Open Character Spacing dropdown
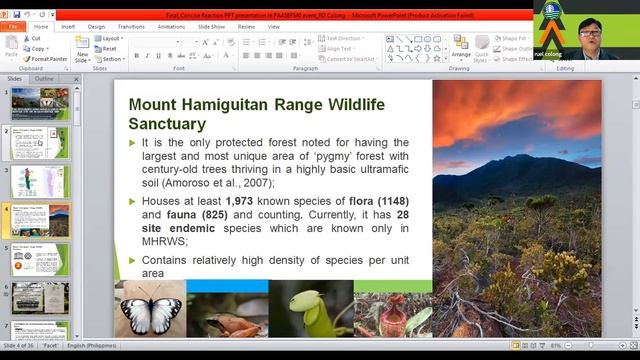 [193, 56]
